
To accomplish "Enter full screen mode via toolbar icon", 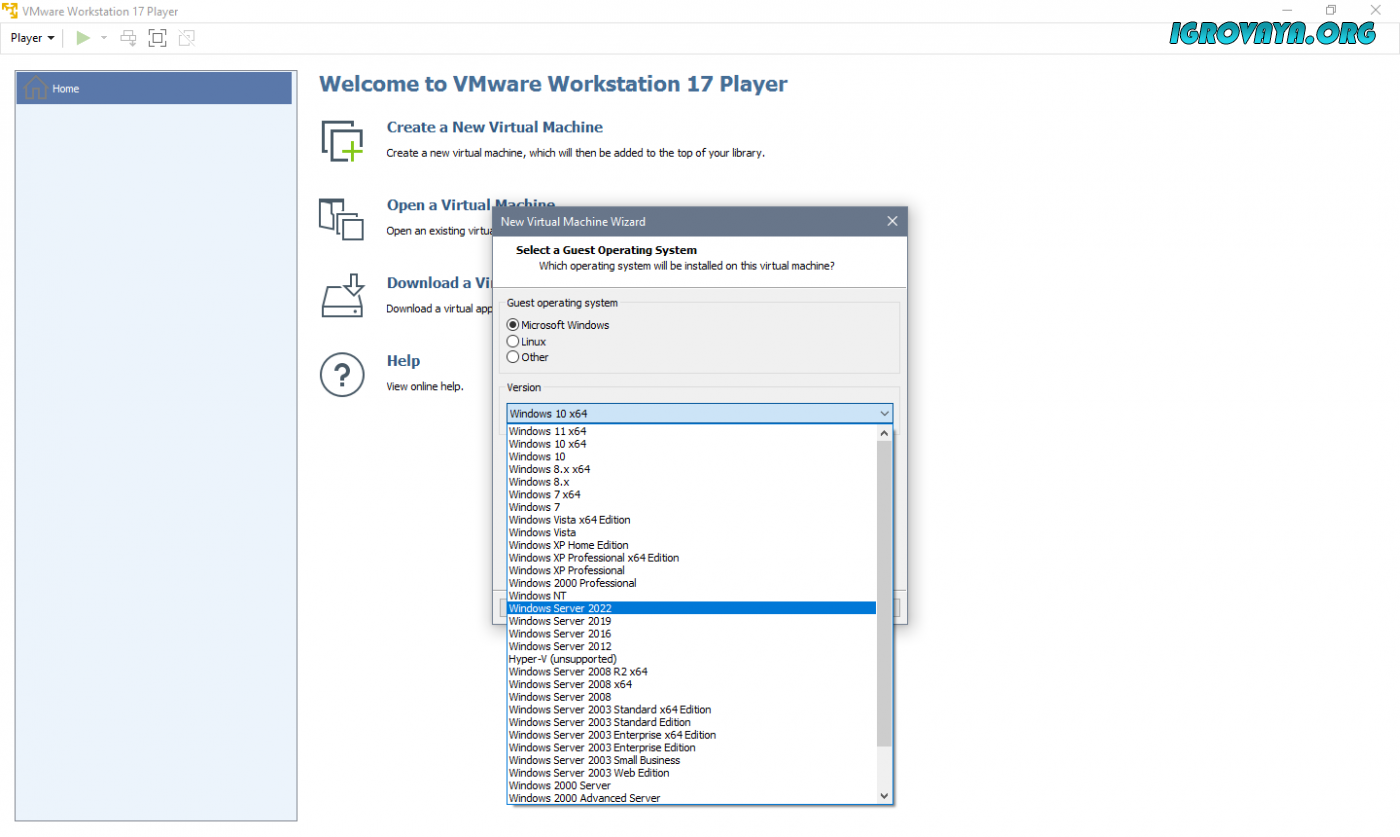I will pos(157,38).
